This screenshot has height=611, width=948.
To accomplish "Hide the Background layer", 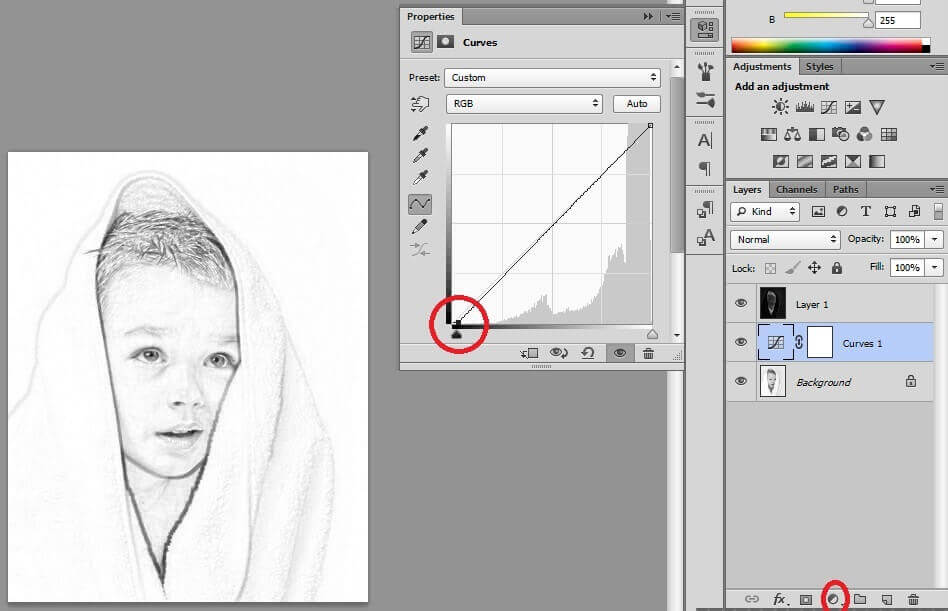I will click(x=741, y=381).
